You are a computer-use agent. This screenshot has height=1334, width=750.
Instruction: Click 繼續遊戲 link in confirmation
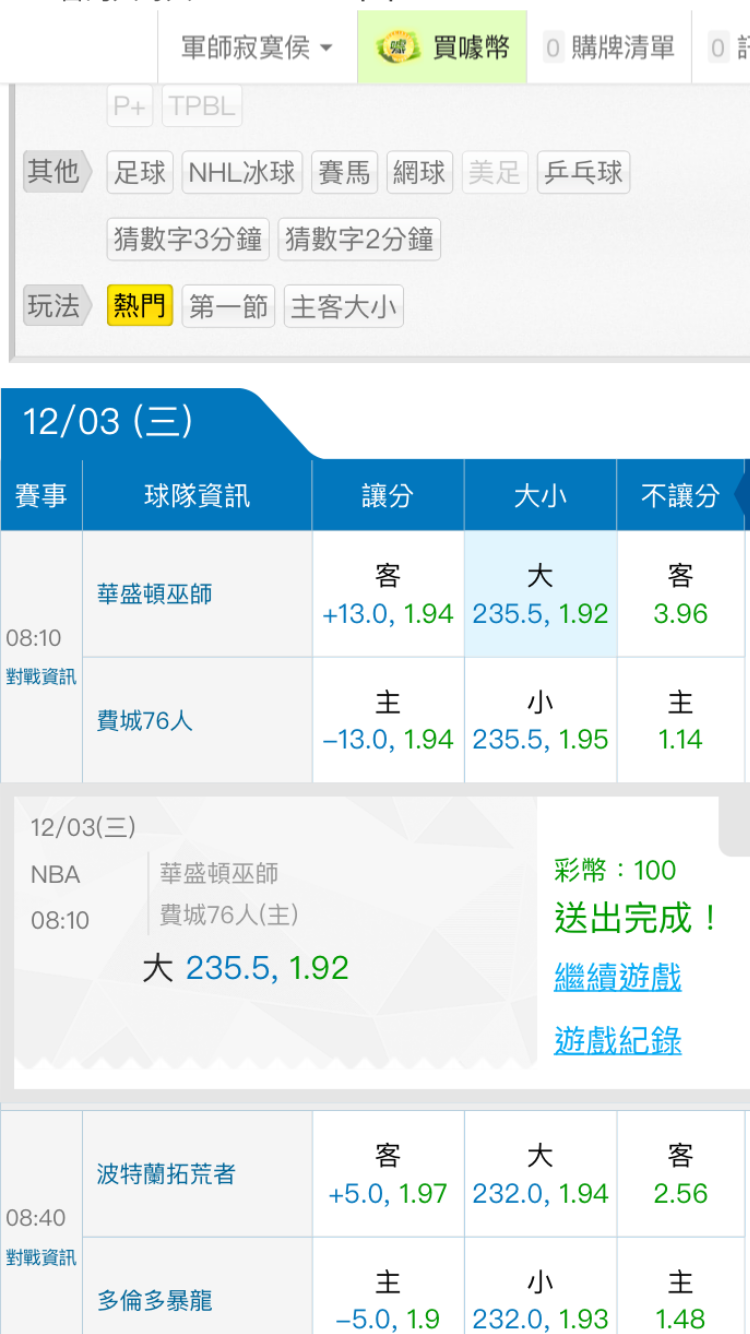tap(617, 977)
